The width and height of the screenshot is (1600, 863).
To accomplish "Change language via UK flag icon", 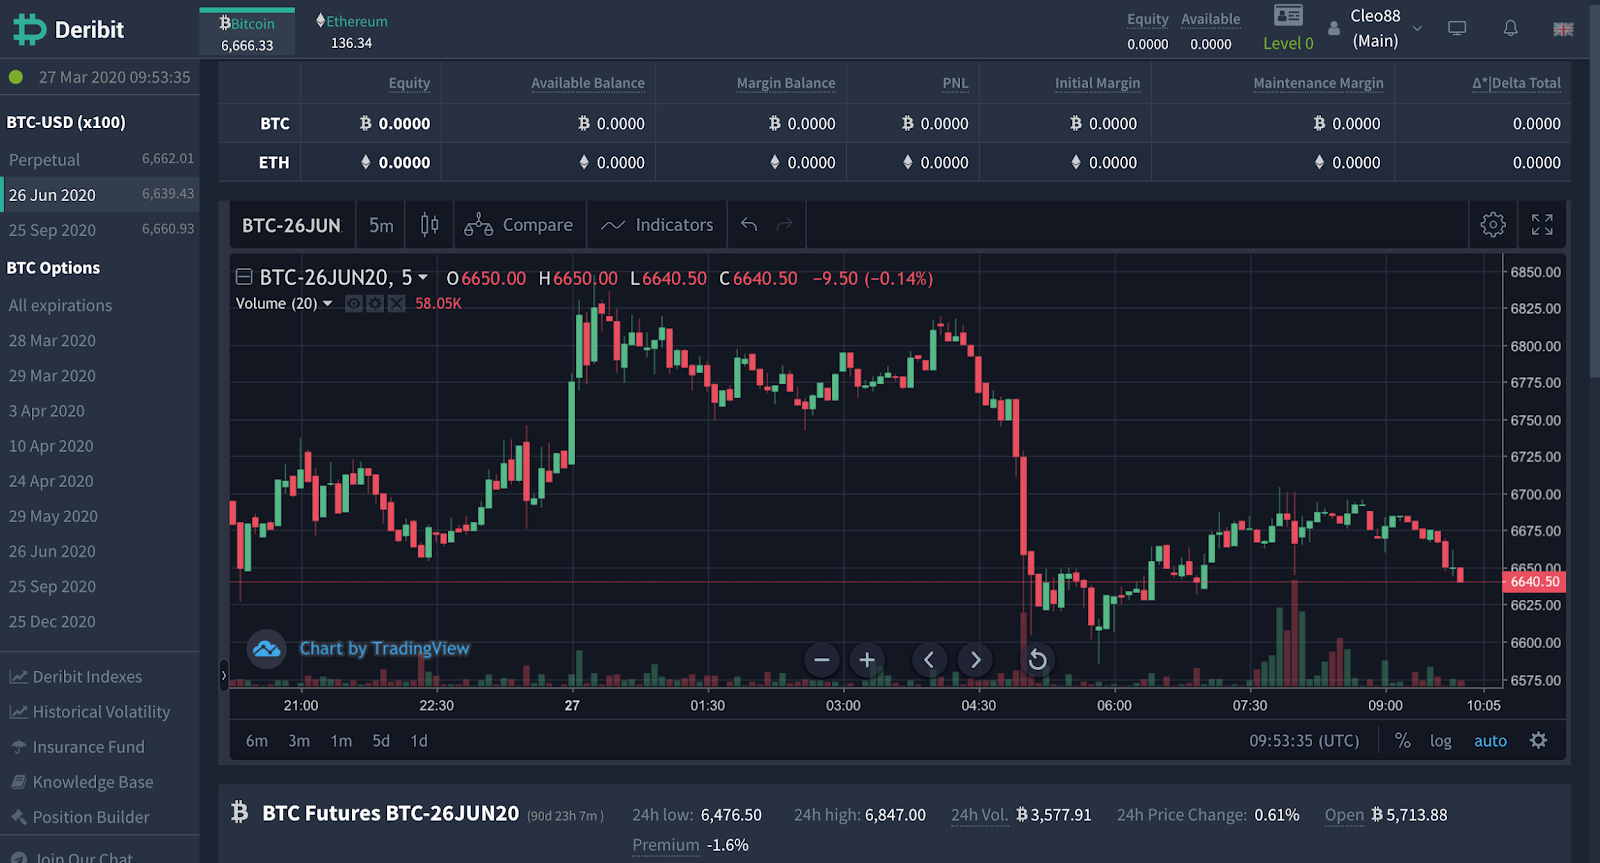I will click(x=1563, y=30).
